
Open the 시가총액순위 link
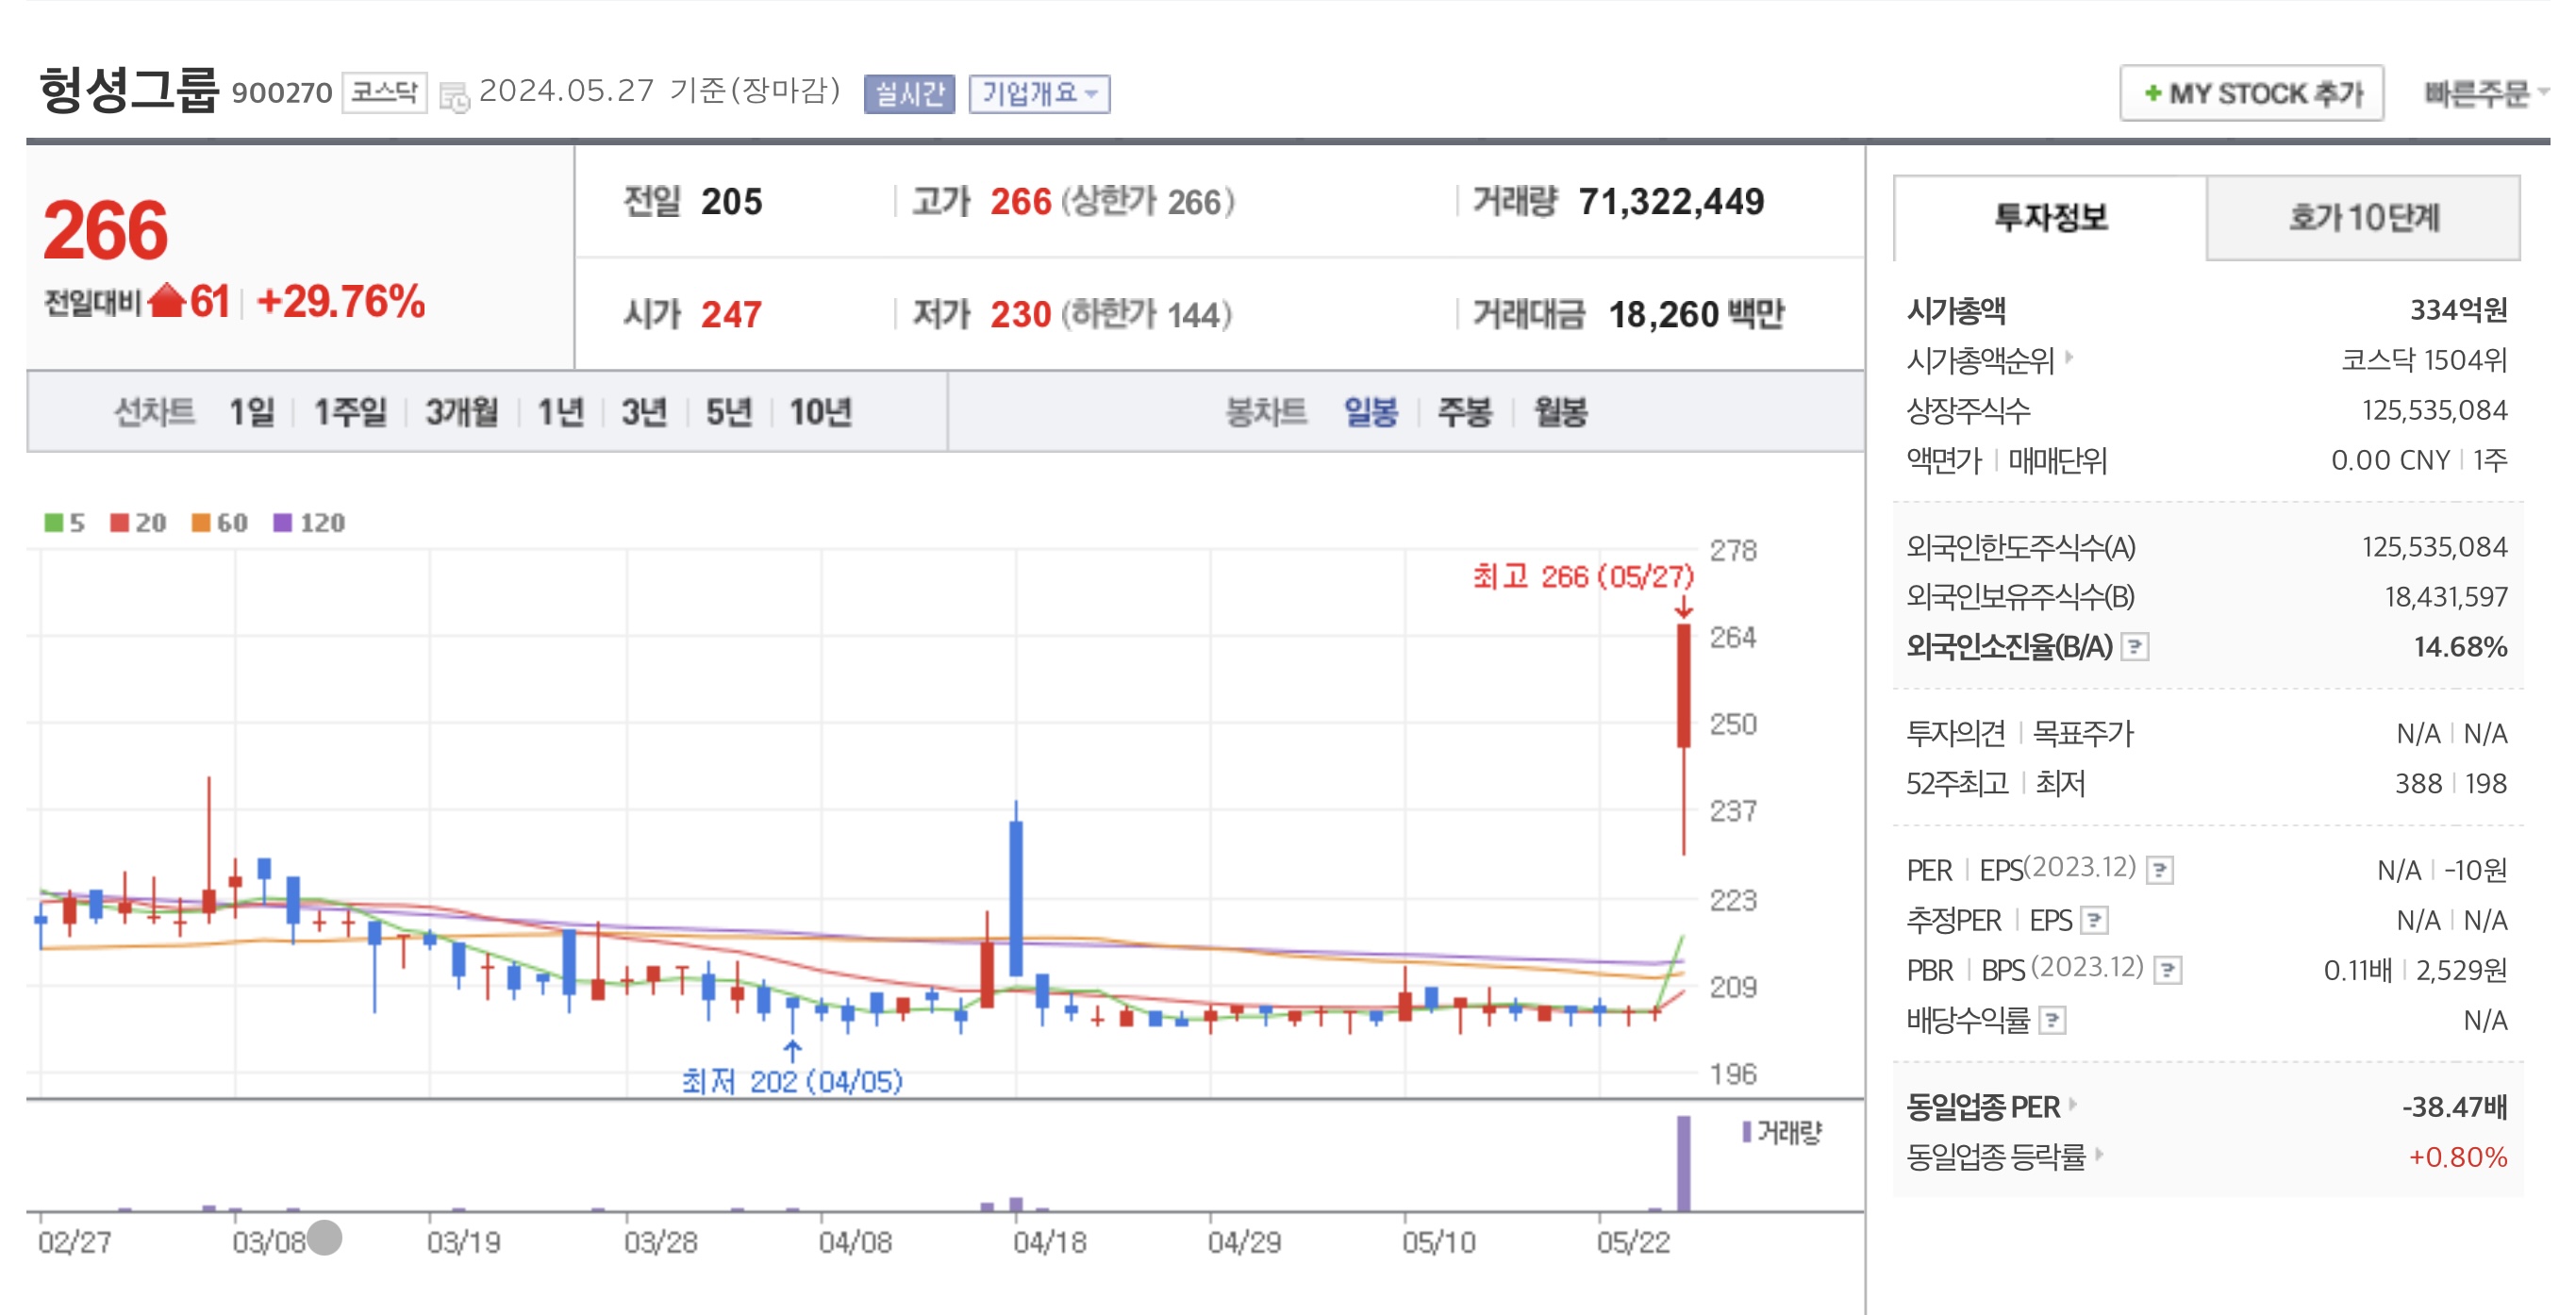point(1980,360)
